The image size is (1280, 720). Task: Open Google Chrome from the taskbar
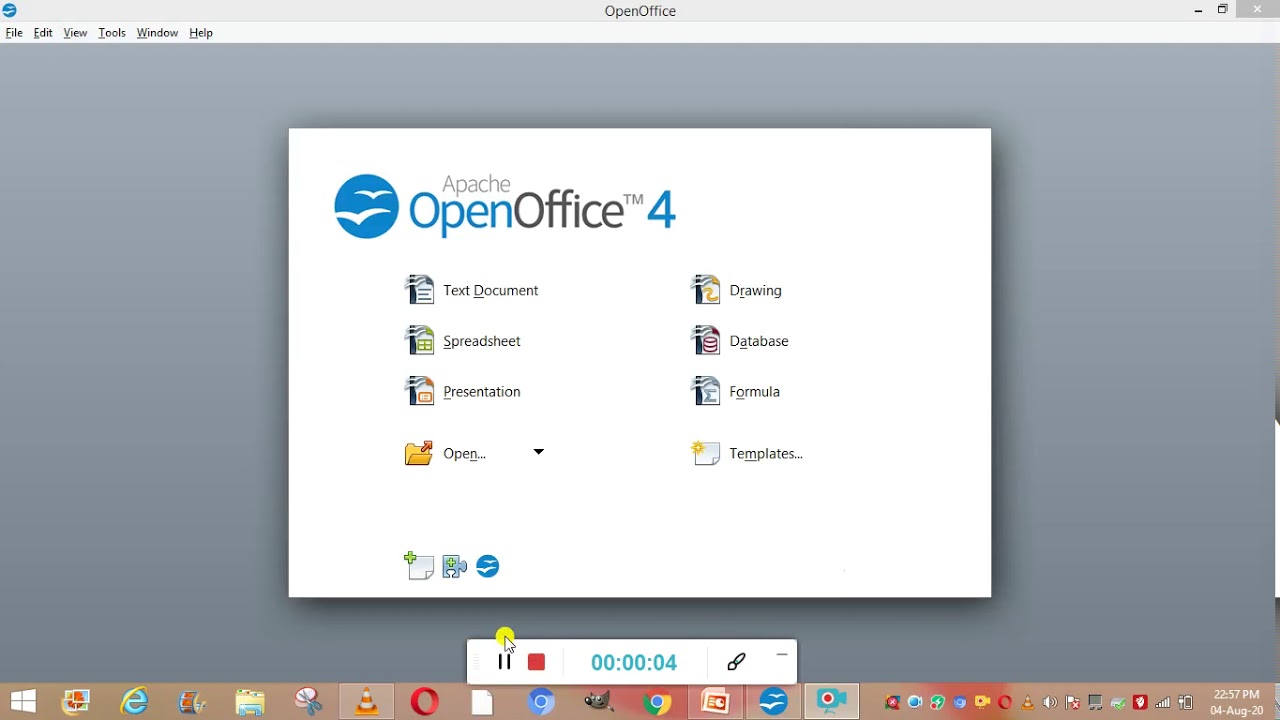(x=658, y=703)
